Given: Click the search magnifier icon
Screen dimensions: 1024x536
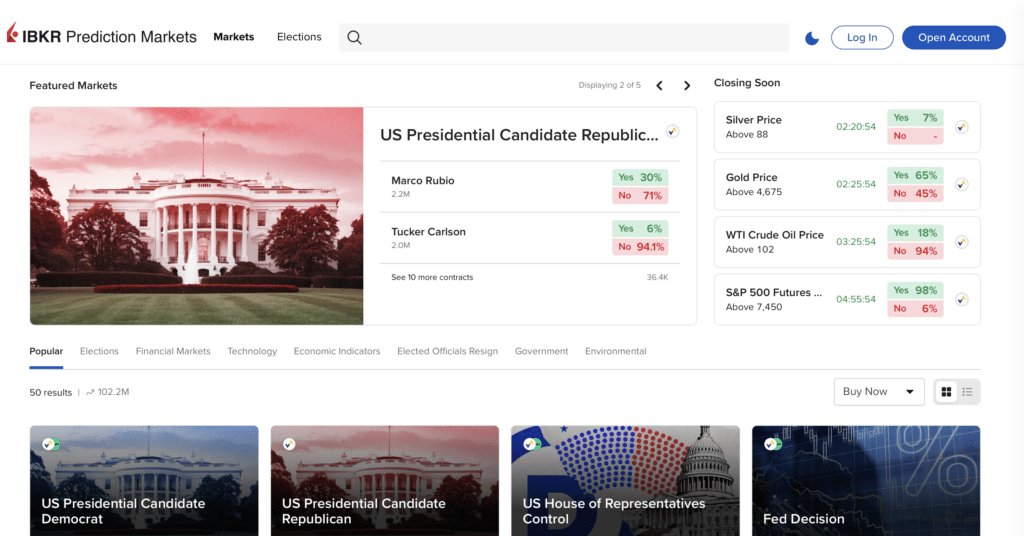Looking at the screenshot, I should coord(354,37).
